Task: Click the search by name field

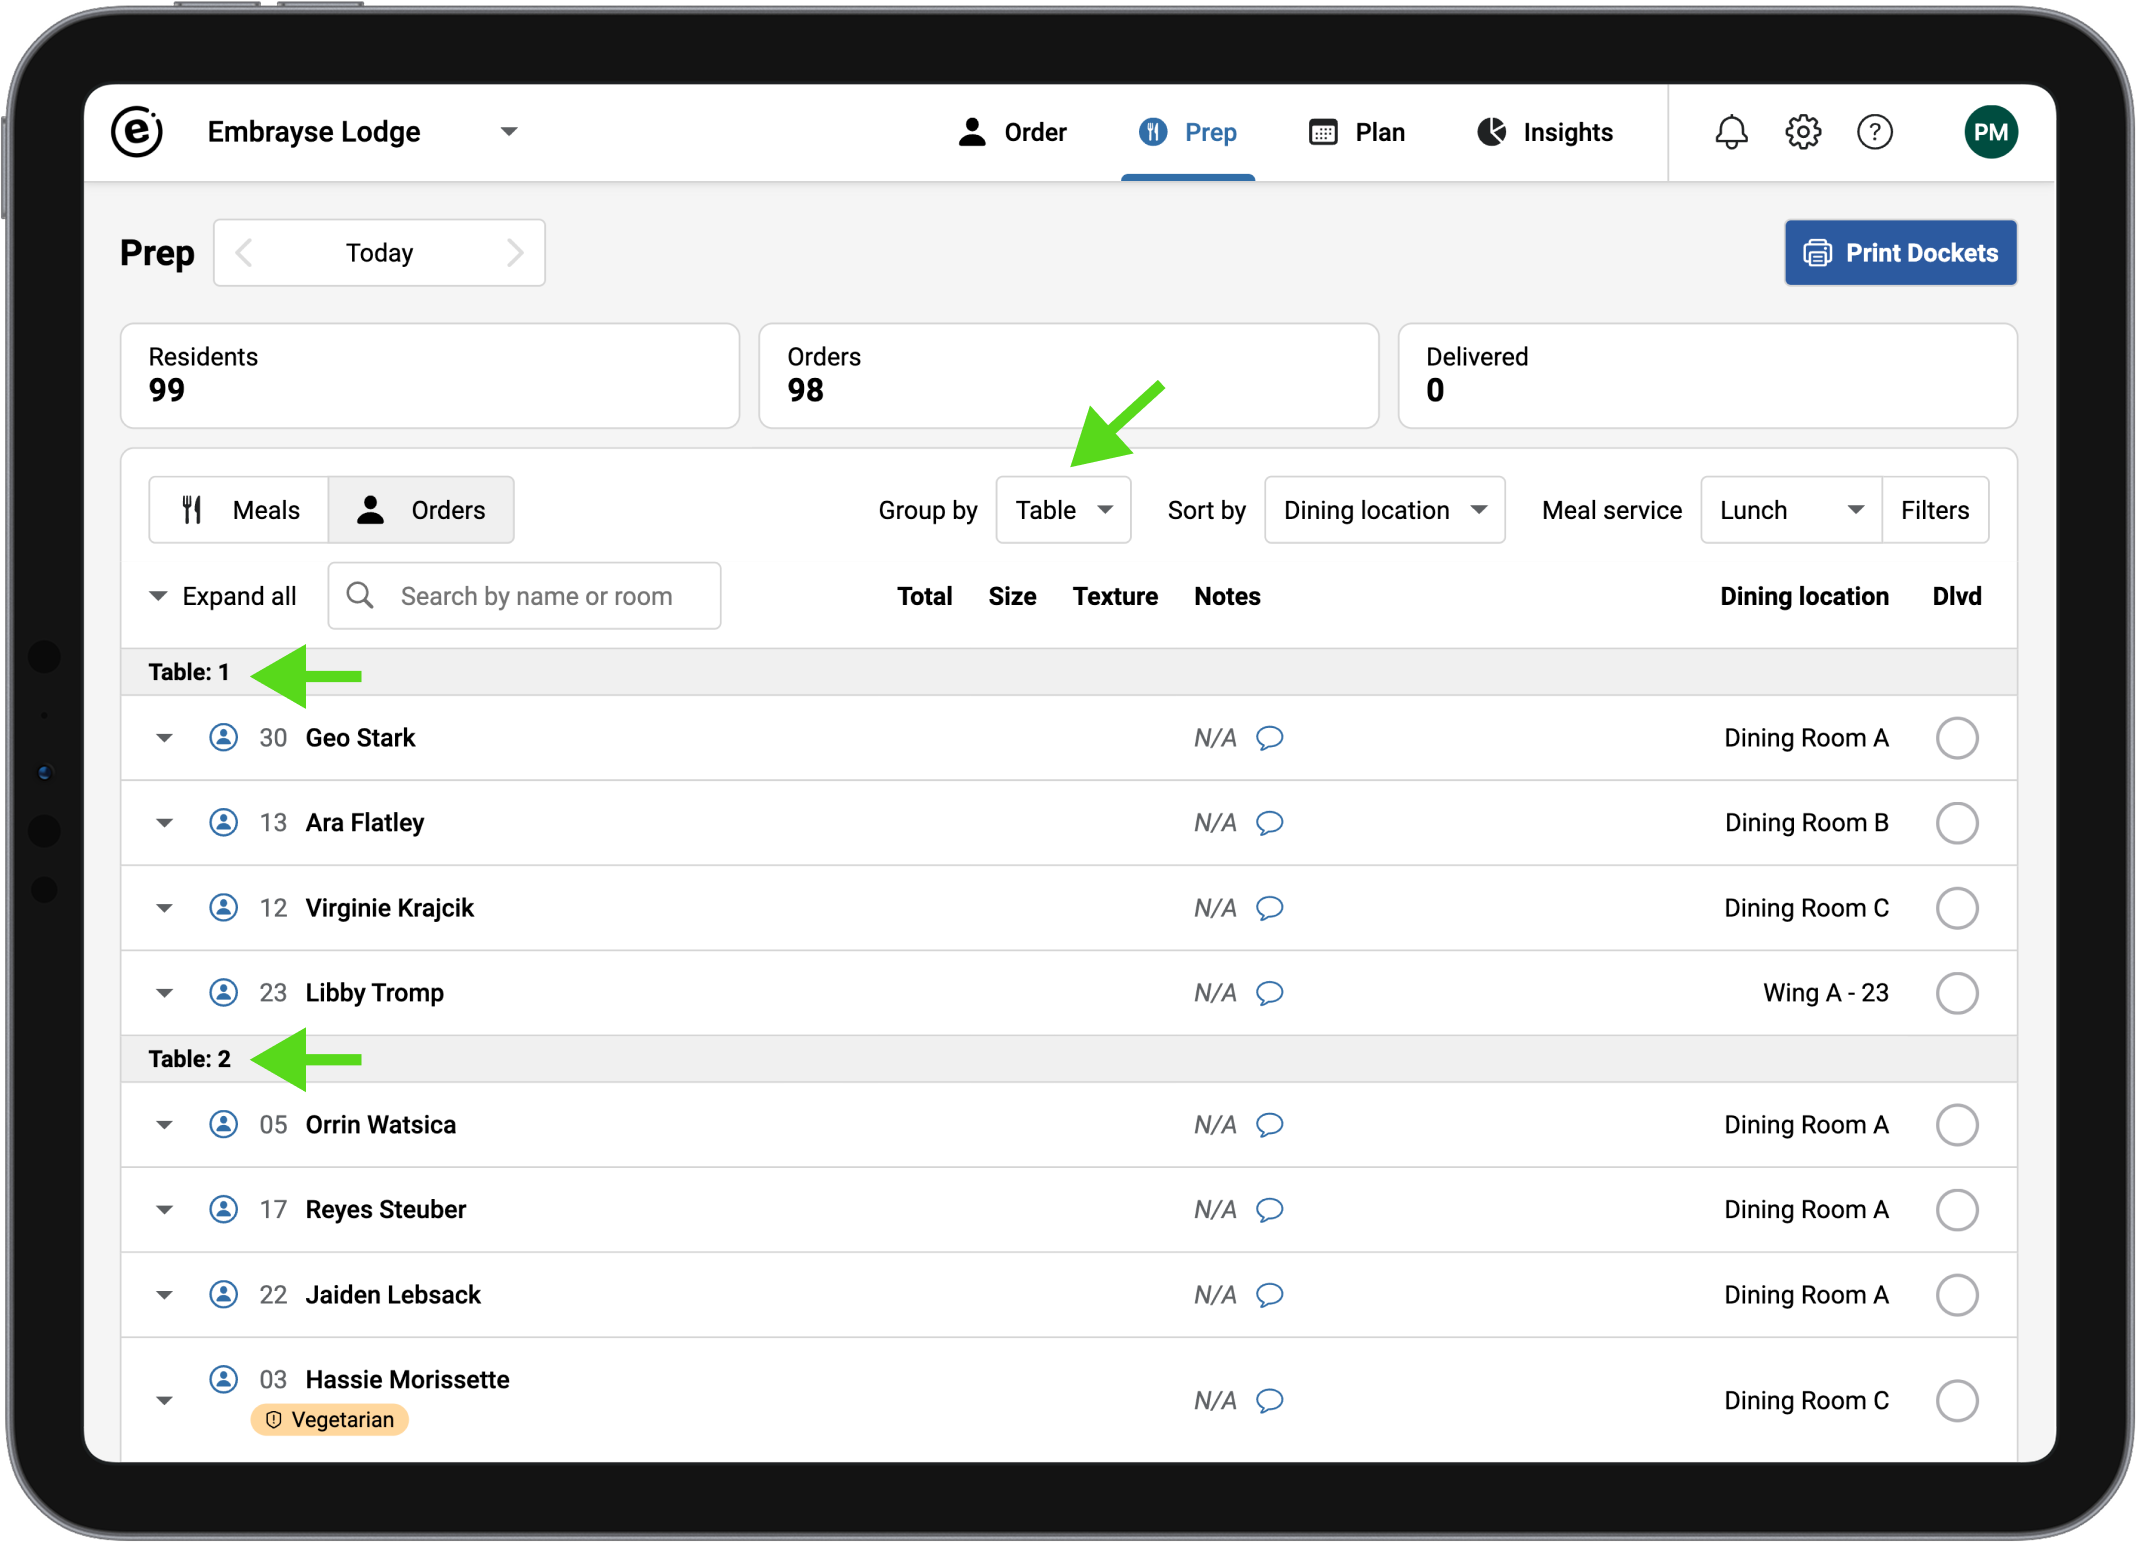Action: [x=536, y=596]
